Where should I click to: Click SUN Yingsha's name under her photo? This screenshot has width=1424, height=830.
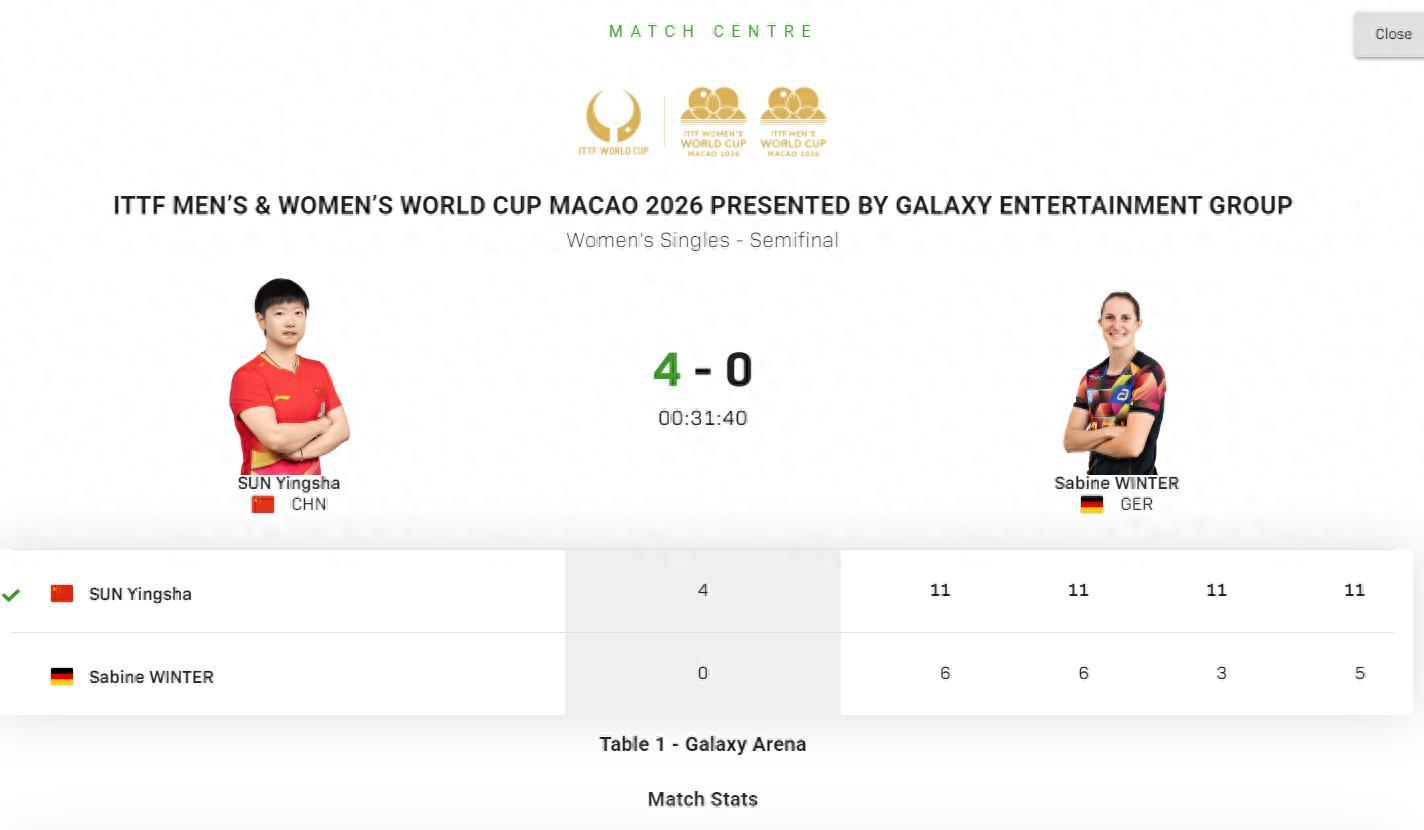click(288, 483)
